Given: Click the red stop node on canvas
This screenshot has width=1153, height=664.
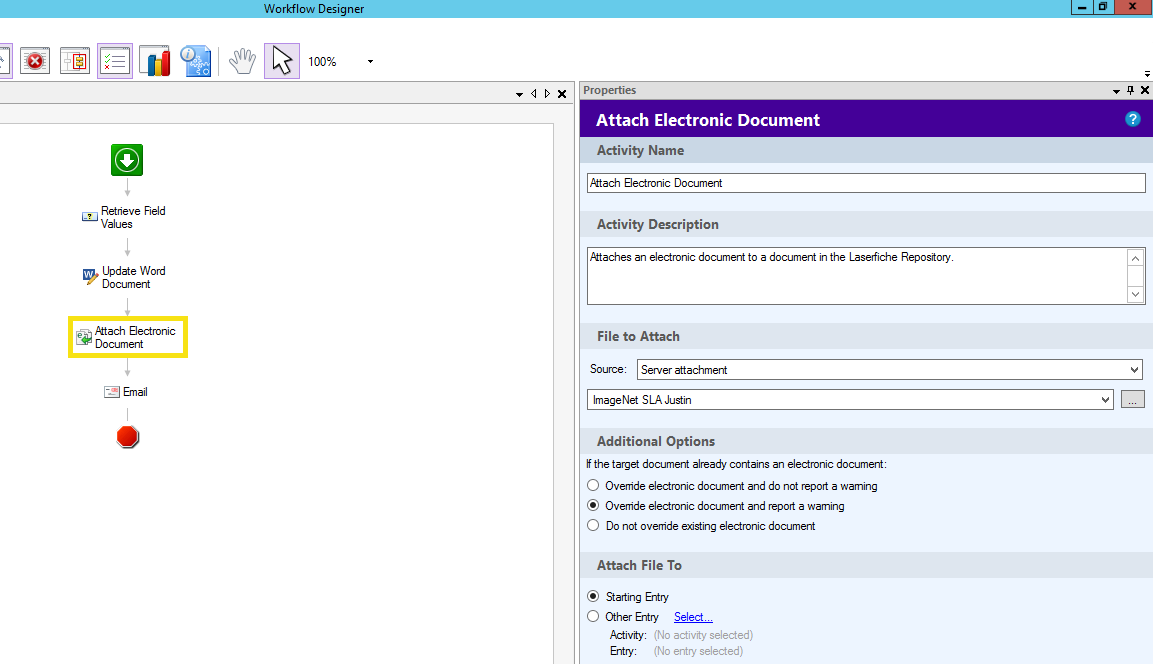Looking at the screenshot, I should (x=127, y=437).
